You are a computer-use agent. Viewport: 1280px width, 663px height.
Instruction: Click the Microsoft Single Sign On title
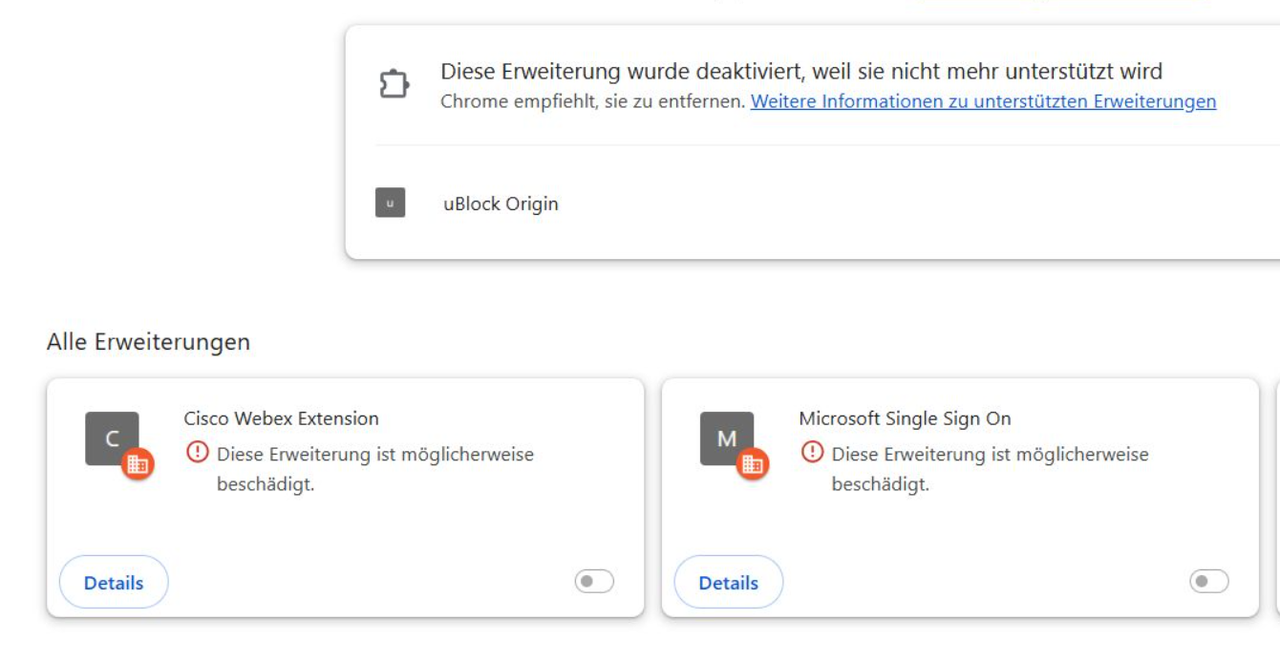(904, 418)
